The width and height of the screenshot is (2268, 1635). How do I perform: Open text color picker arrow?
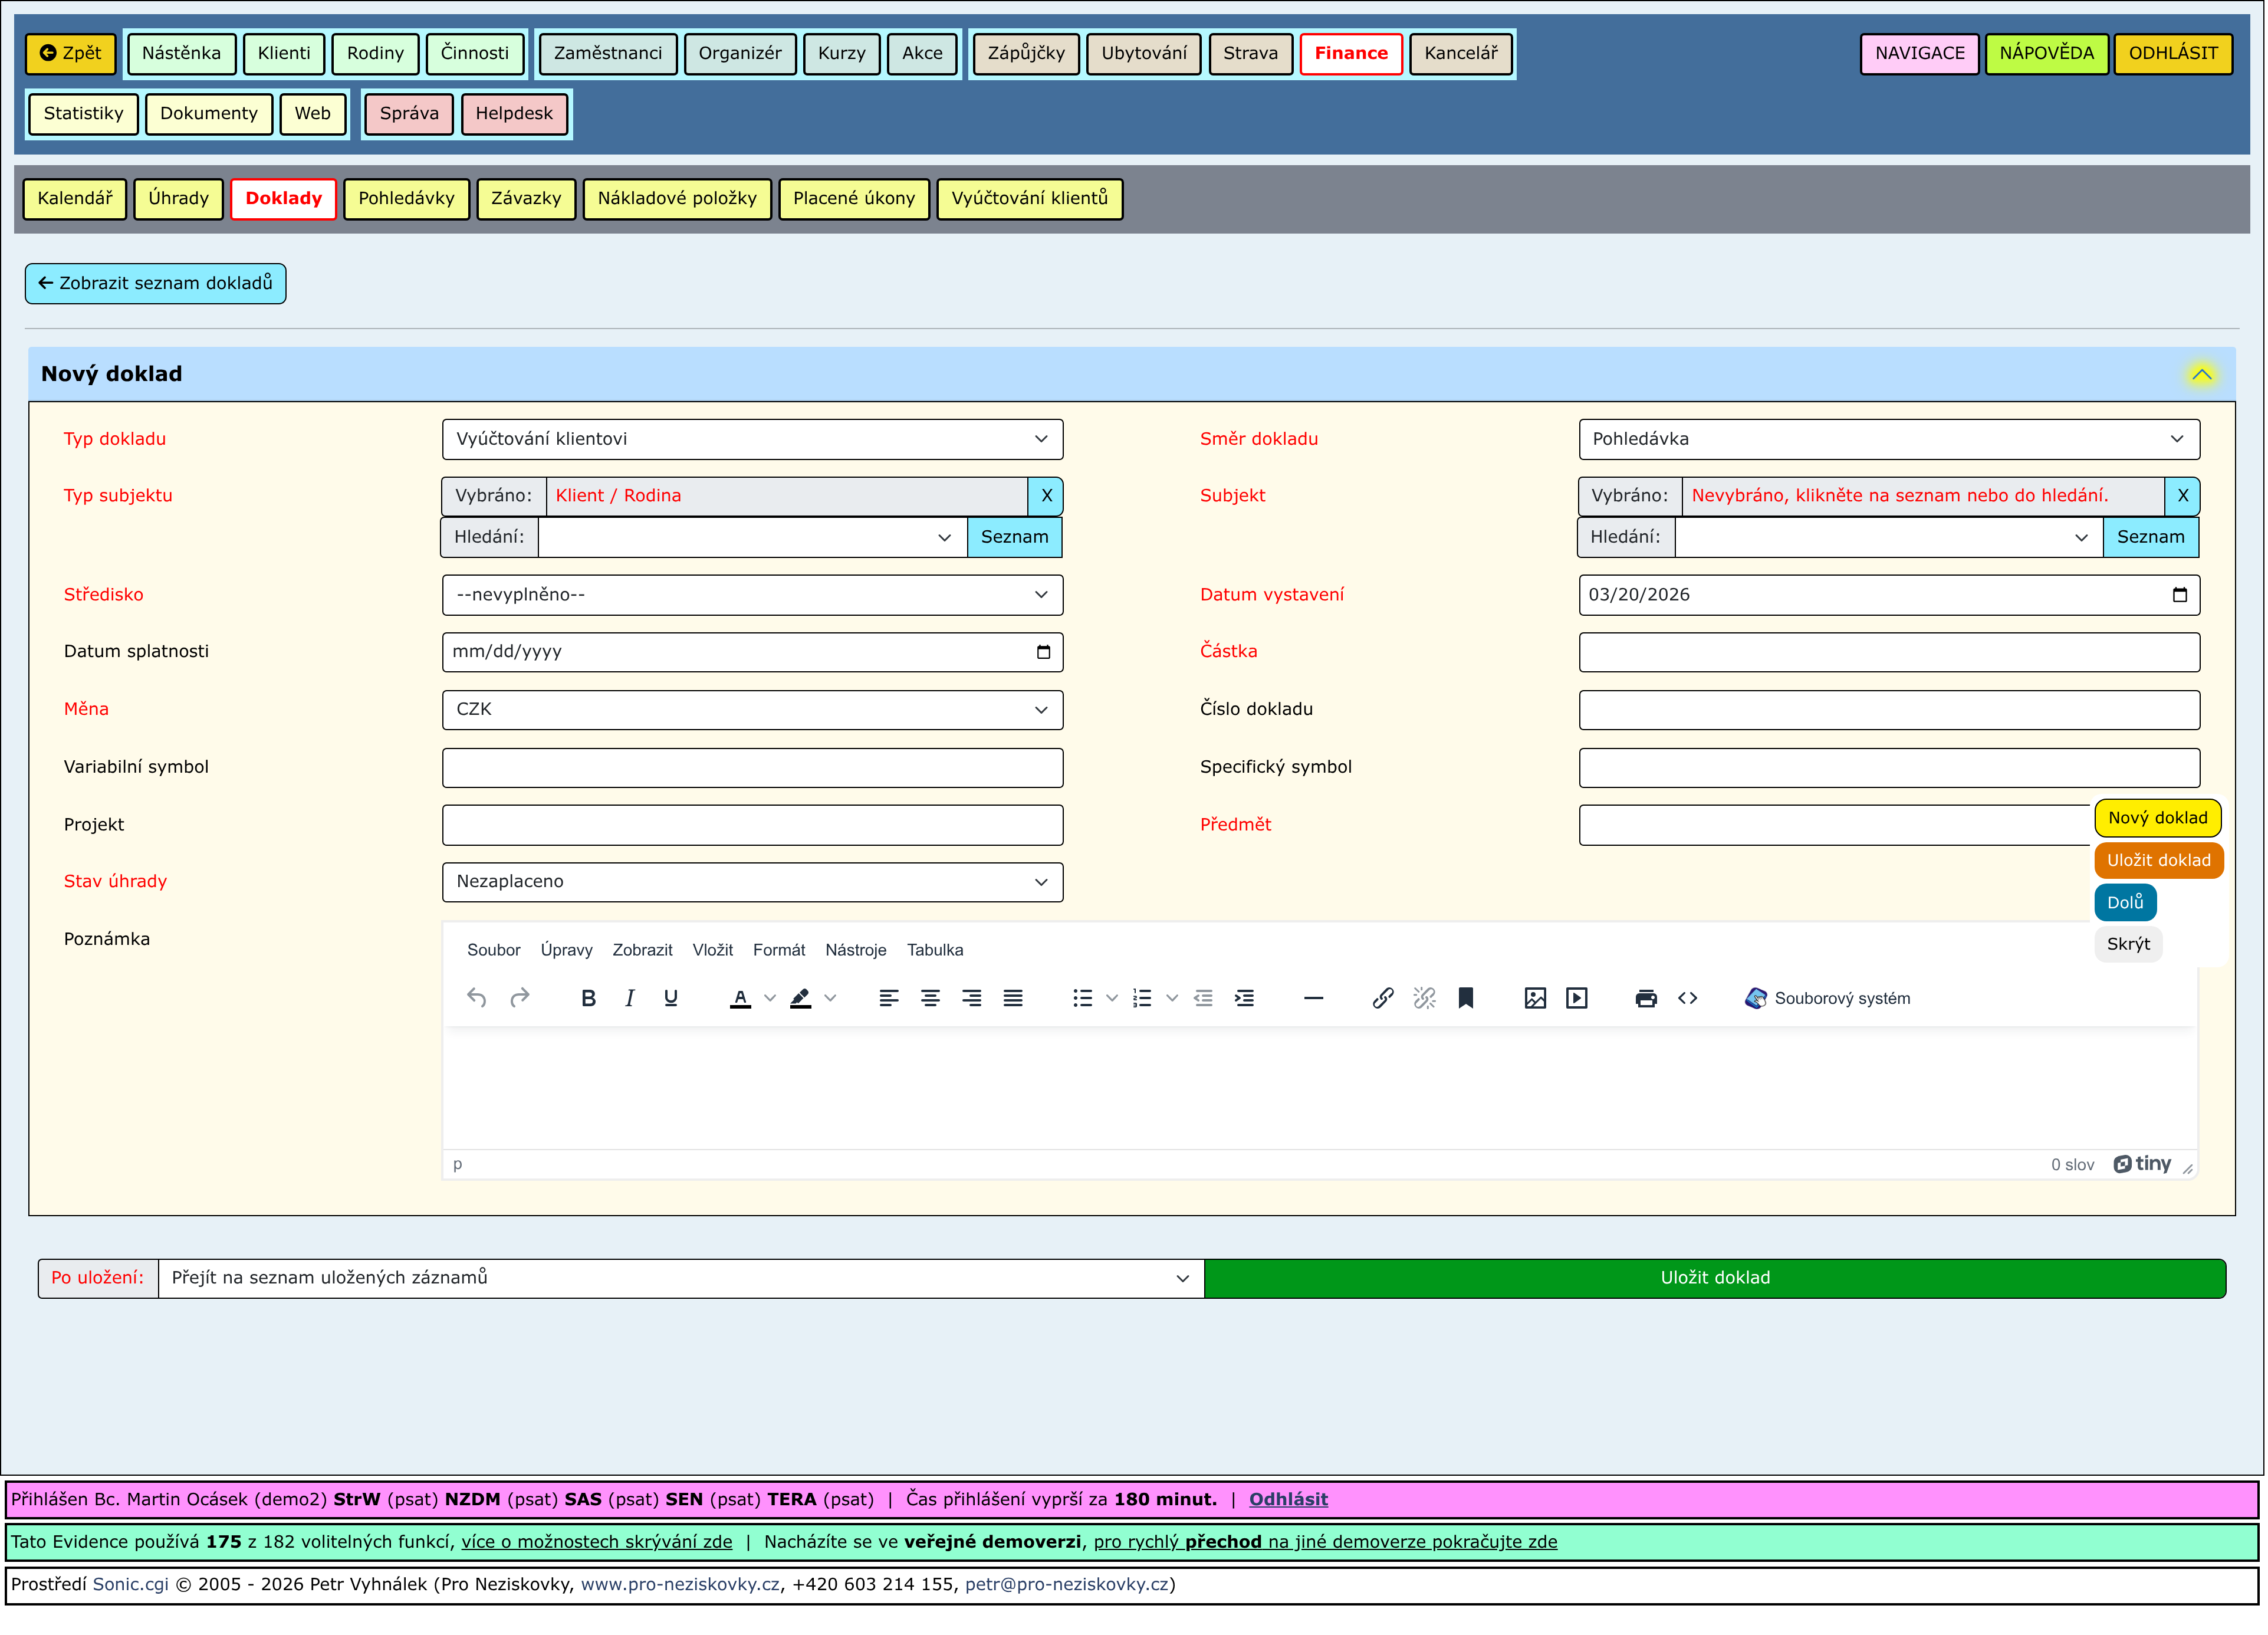click(770, 998)
